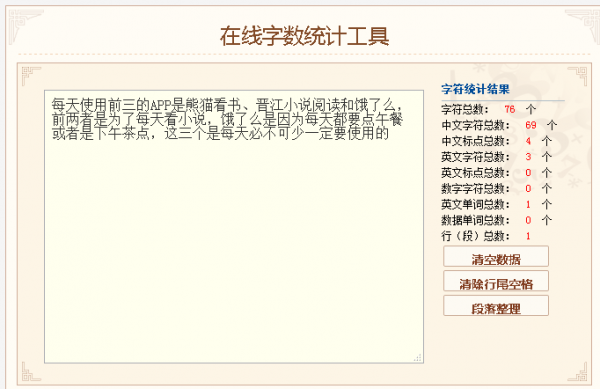This screenshot has height=389, width=600.
Task: Click the 字符统计结果 heading
Action: (475, 89)
